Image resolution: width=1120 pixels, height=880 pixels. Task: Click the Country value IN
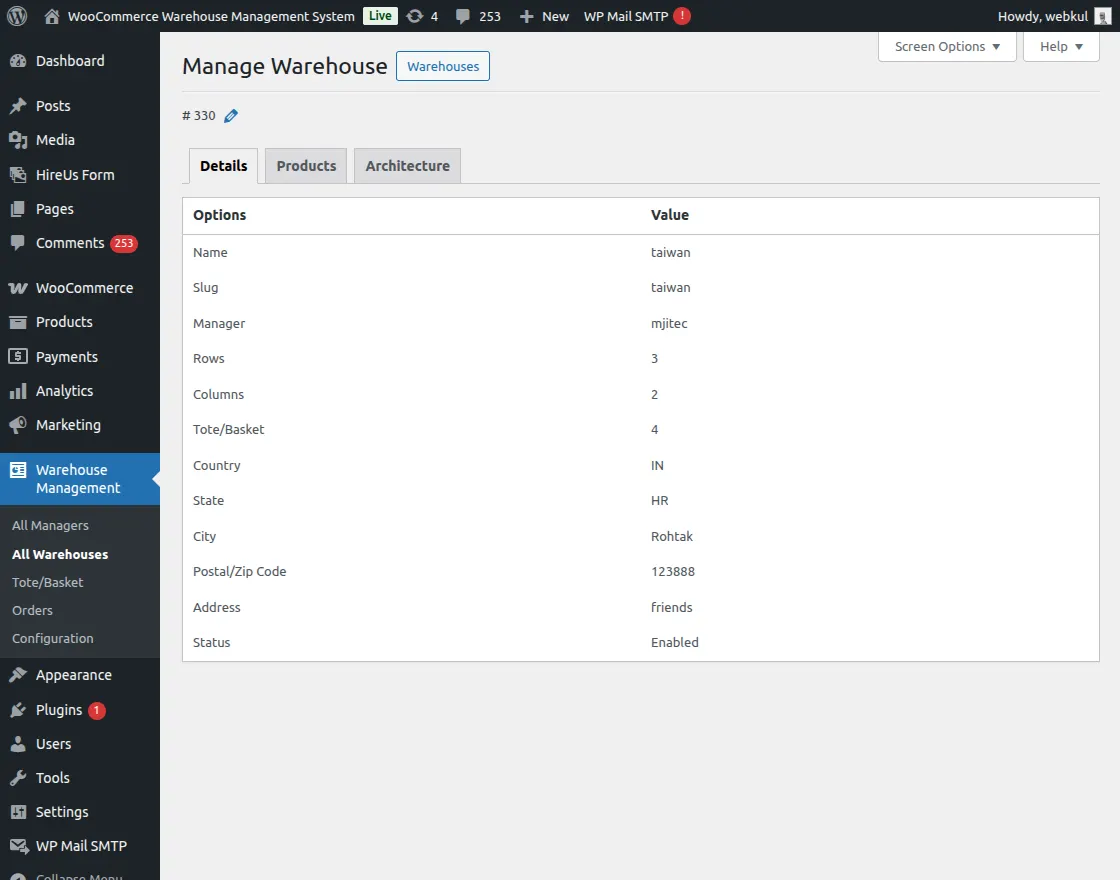657,466
